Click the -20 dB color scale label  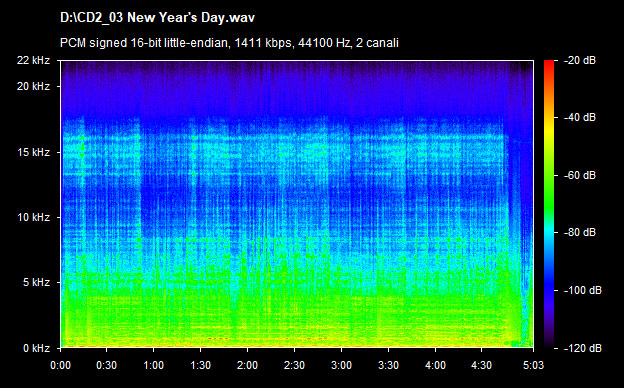pyautogui.click(x=580, y=60)
